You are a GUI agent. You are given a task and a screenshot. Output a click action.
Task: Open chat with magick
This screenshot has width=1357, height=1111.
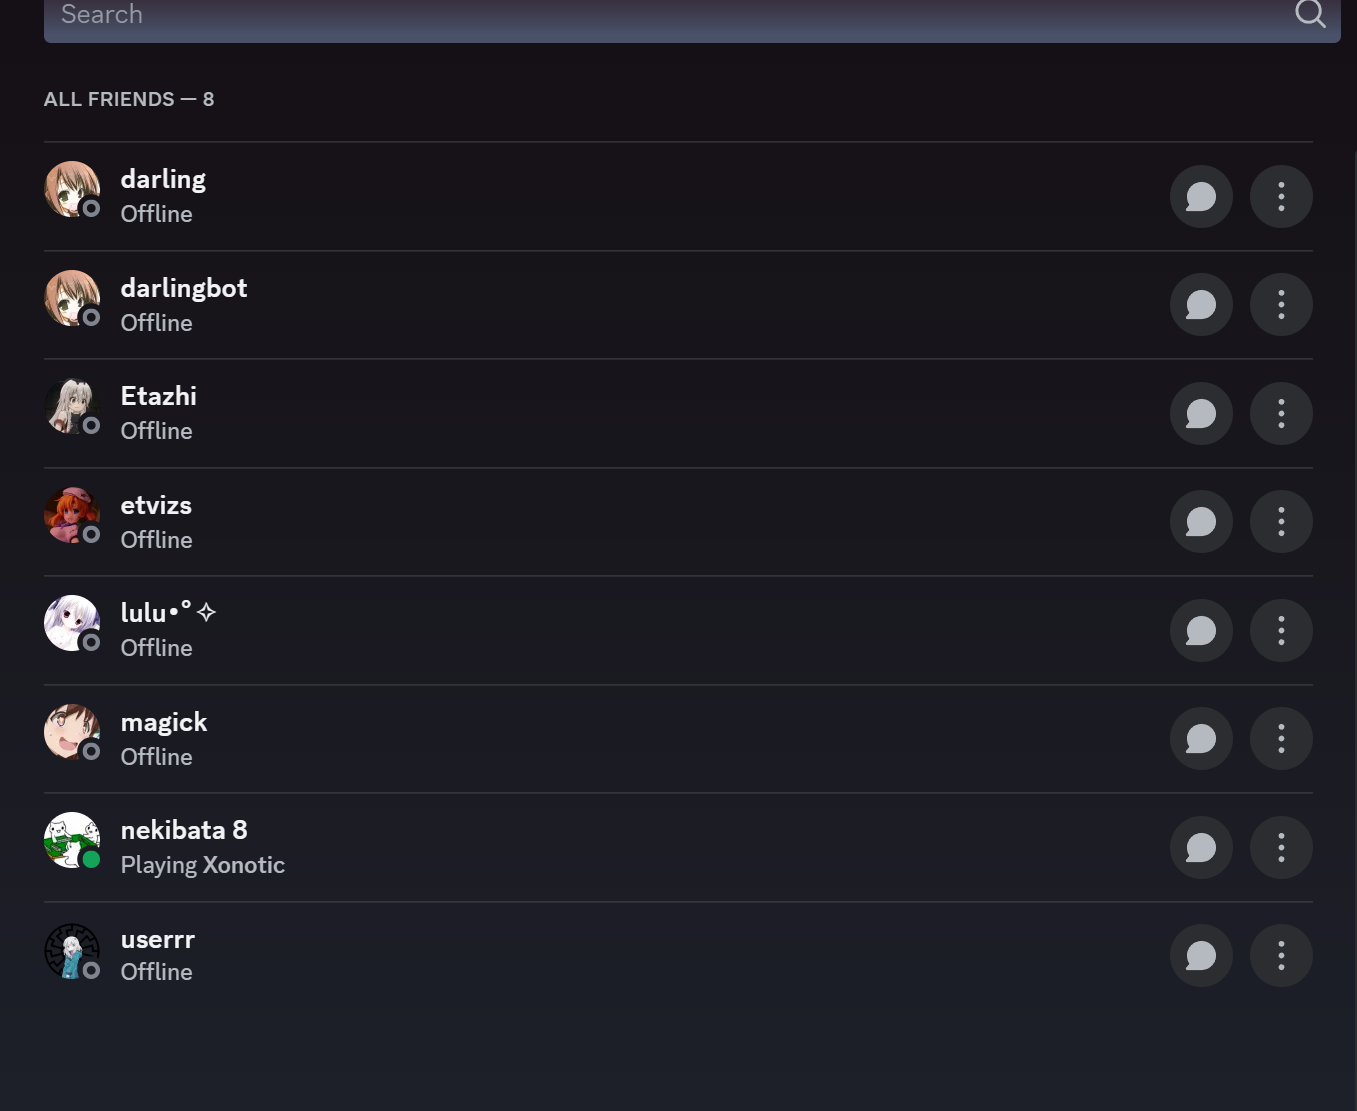click(x=1201, y=739)
